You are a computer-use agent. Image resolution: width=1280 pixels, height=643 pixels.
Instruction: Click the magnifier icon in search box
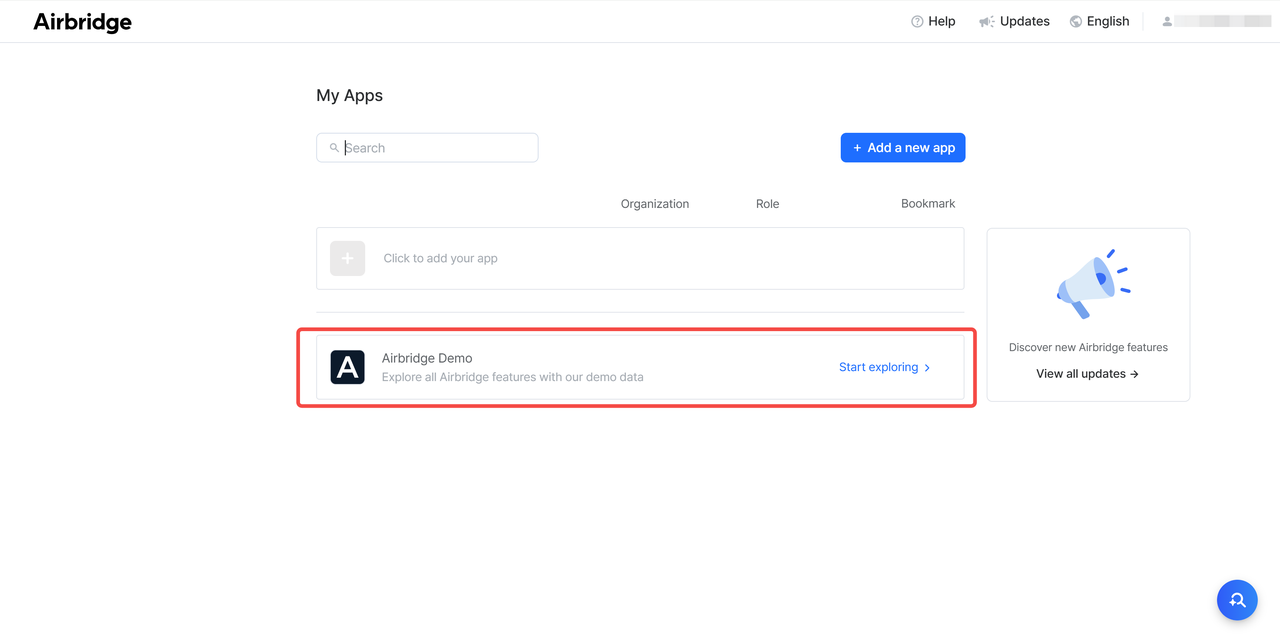click(x=334, y=148)
